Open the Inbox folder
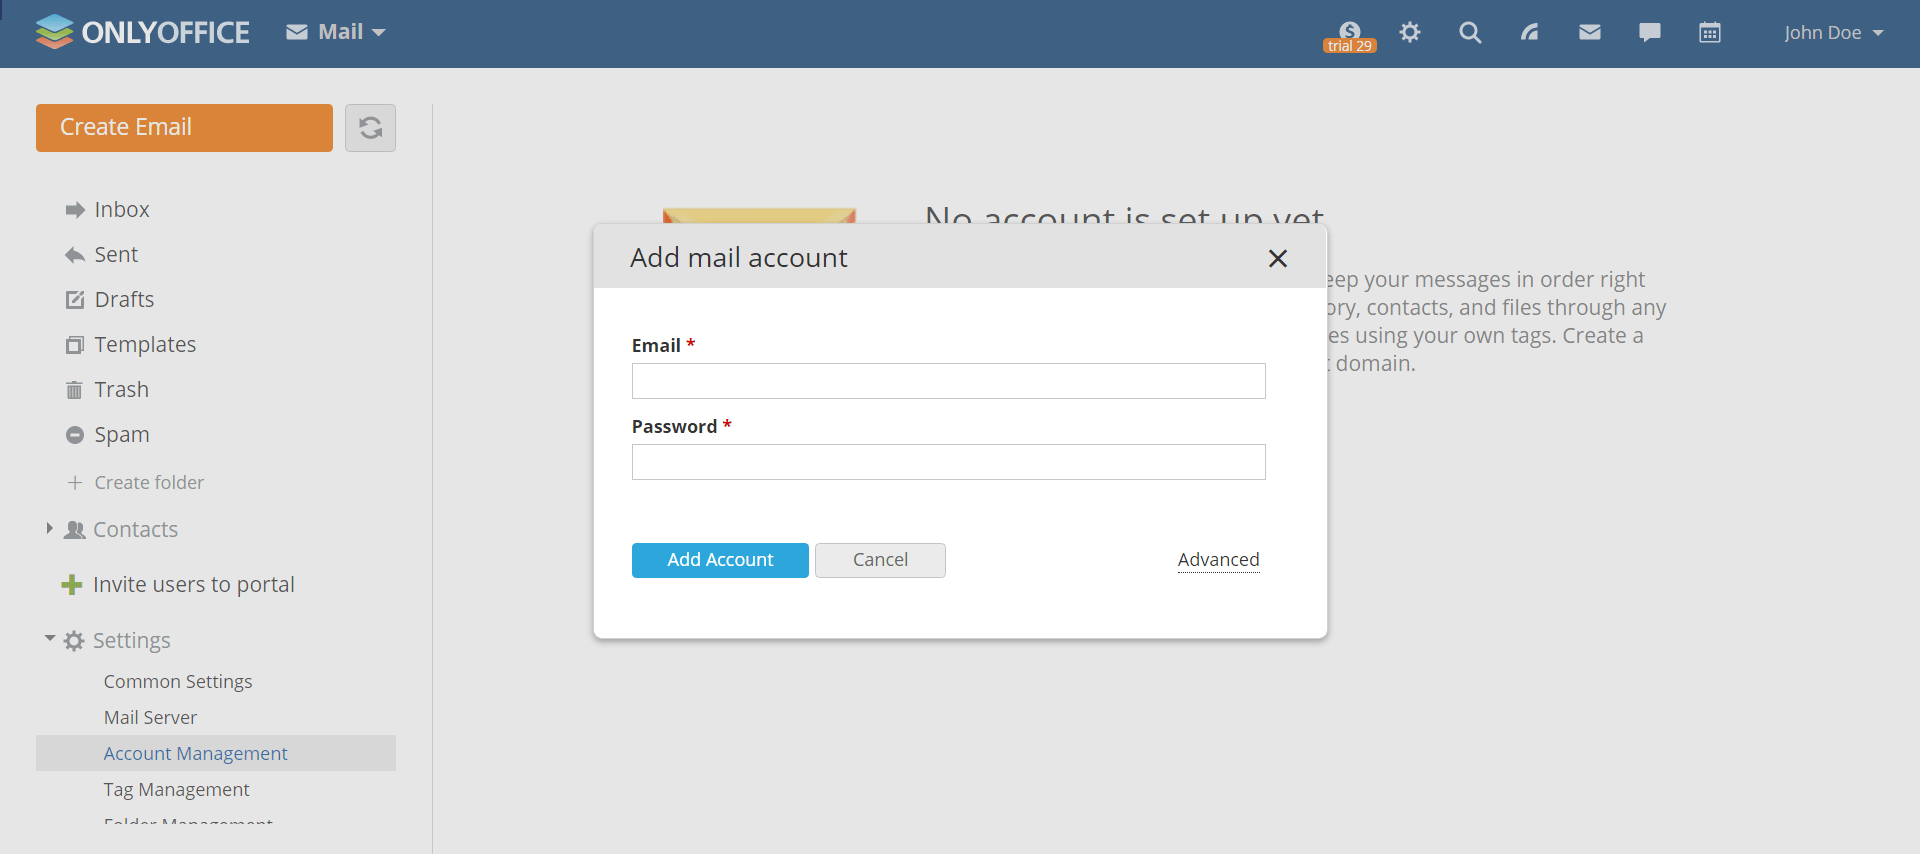Image resolution: width=1920 pixels, height=854 pixels. pyautogui.click(x=121, y=209)
